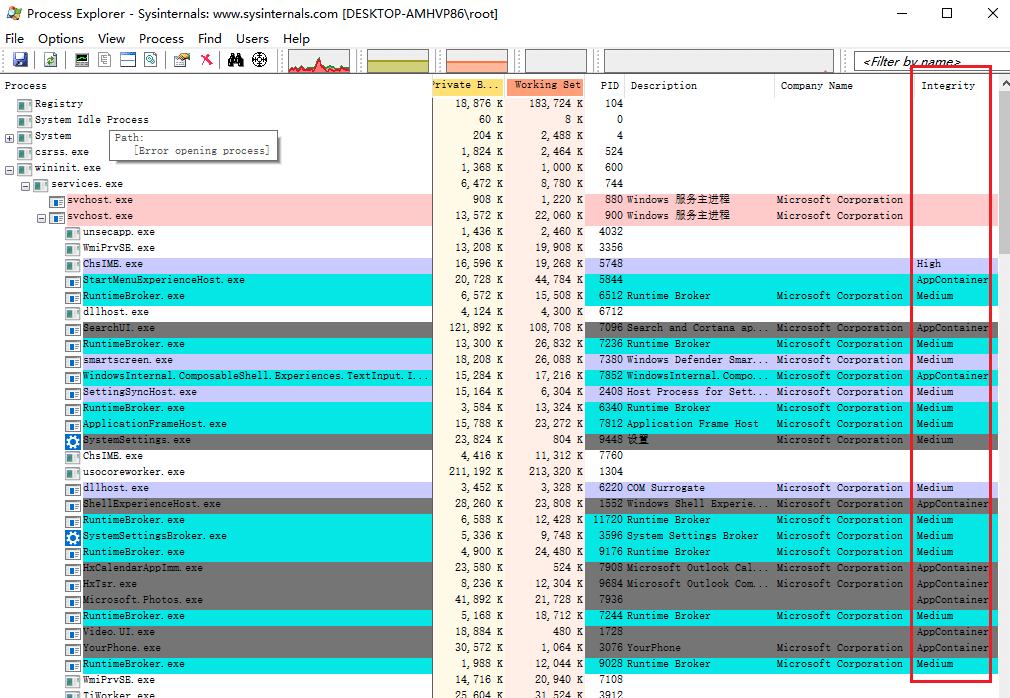This screenshot has height=698, width=1010.
Task: Click the High integrity cell of ChsIME.exe
Action: (x=928, y=264)
